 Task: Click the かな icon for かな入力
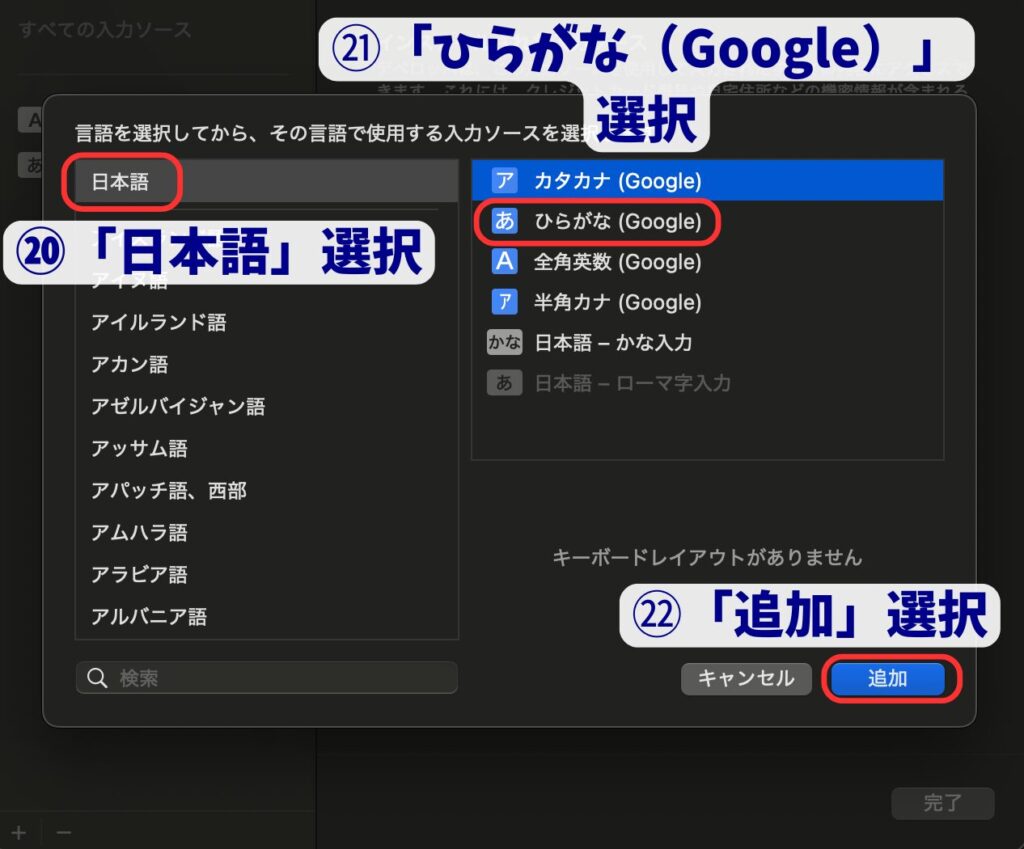(x=504, y=342)
